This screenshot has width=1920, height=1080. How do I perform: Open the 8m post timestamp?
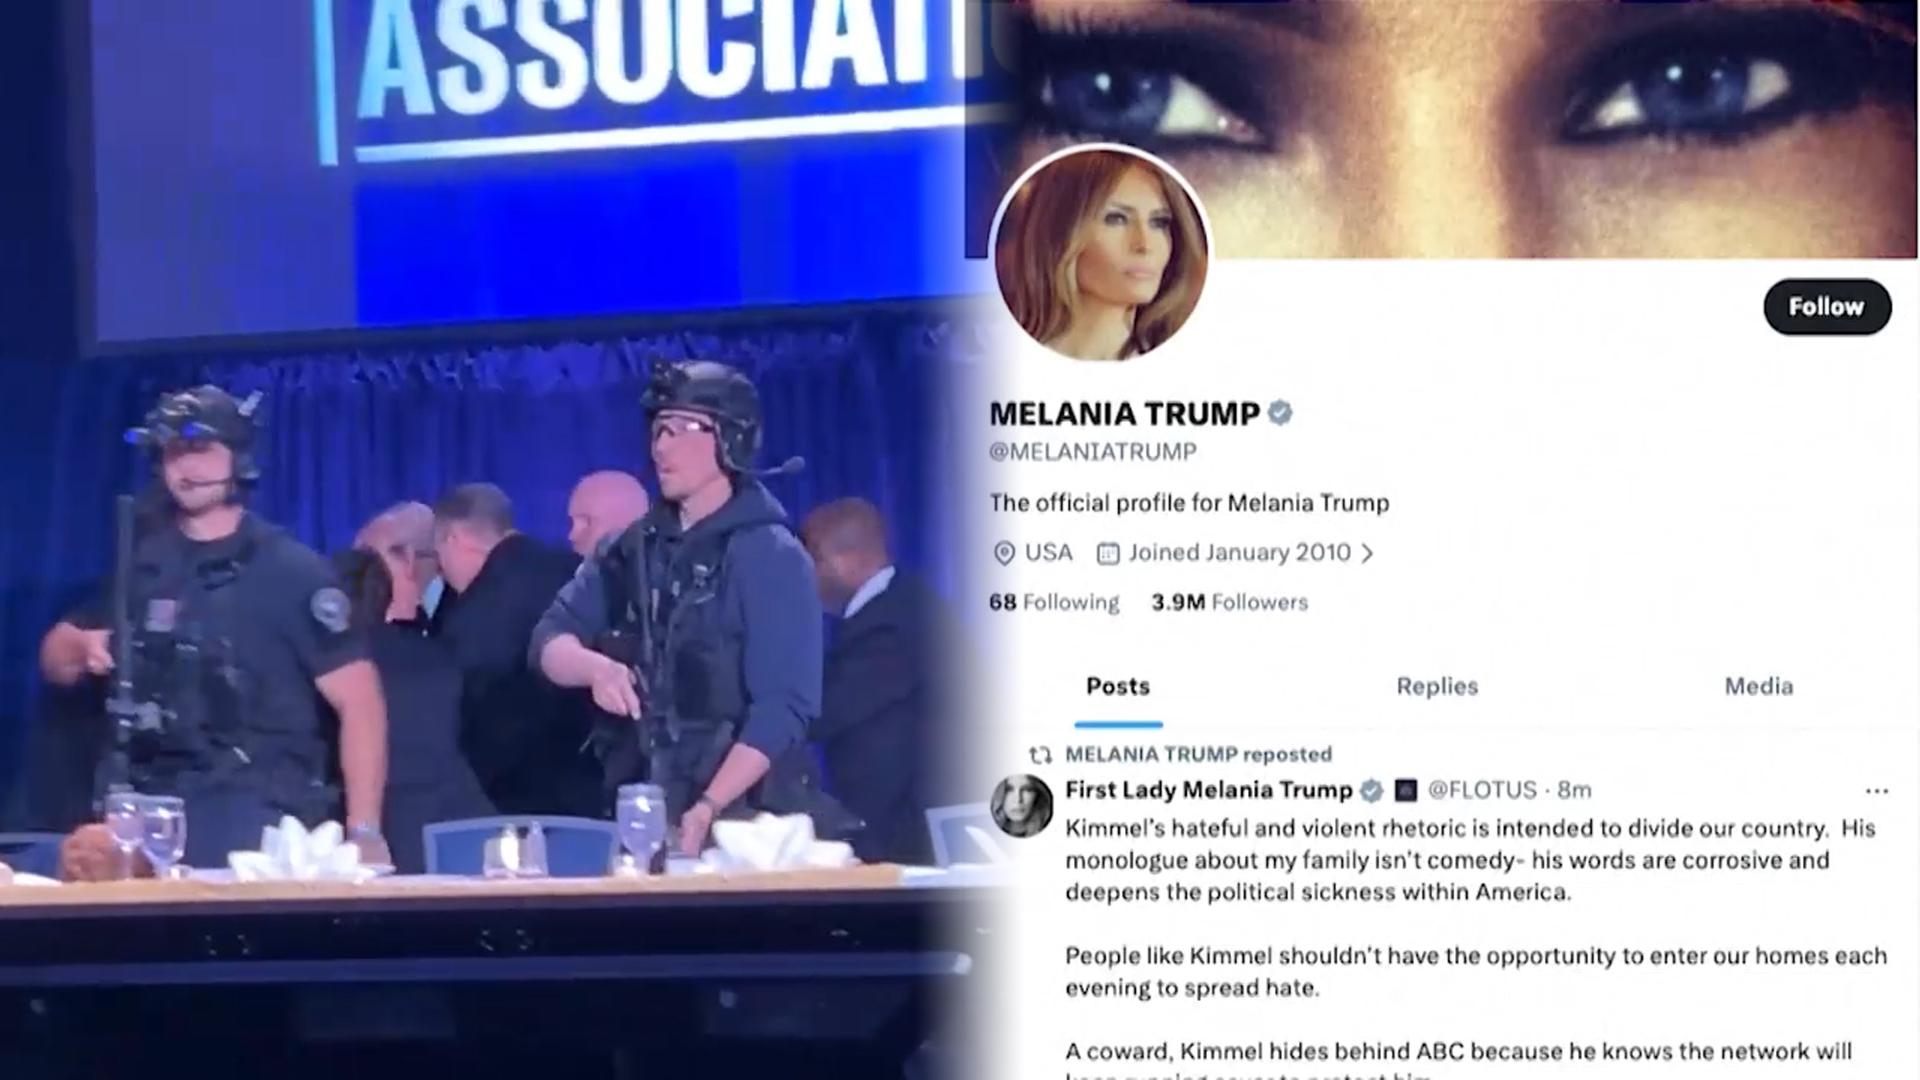point(1574,790)
